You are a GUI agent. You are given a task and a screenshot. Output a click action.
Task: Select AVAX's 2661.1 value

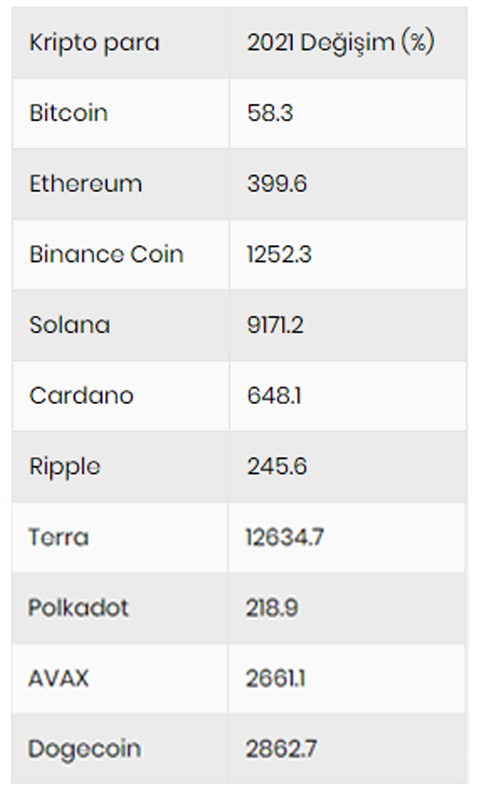click(276, 678)
